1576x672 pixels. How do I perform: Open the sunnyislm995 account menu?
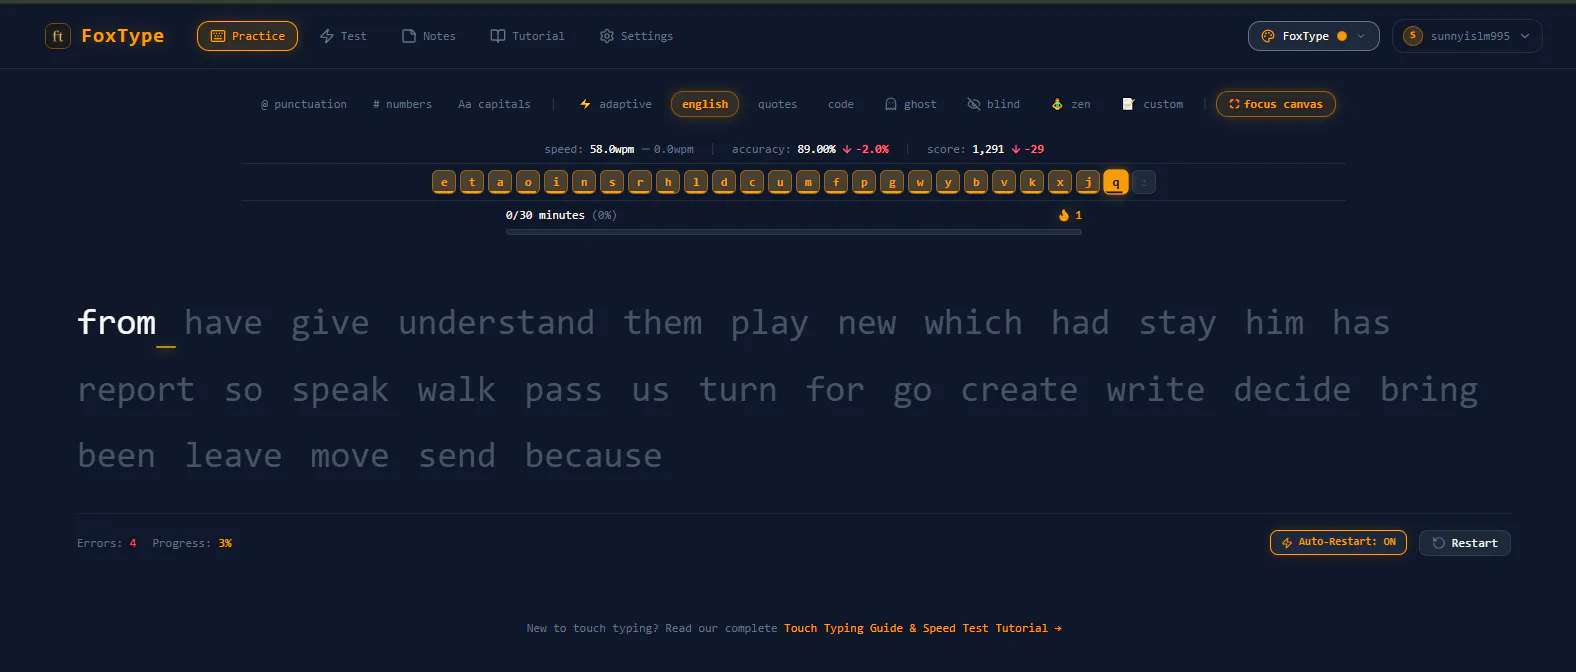[x=1467, y=36]
